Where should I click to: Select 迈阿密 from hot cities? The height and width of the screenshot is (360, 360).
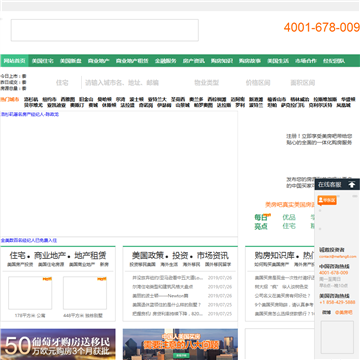pos(238,99)
